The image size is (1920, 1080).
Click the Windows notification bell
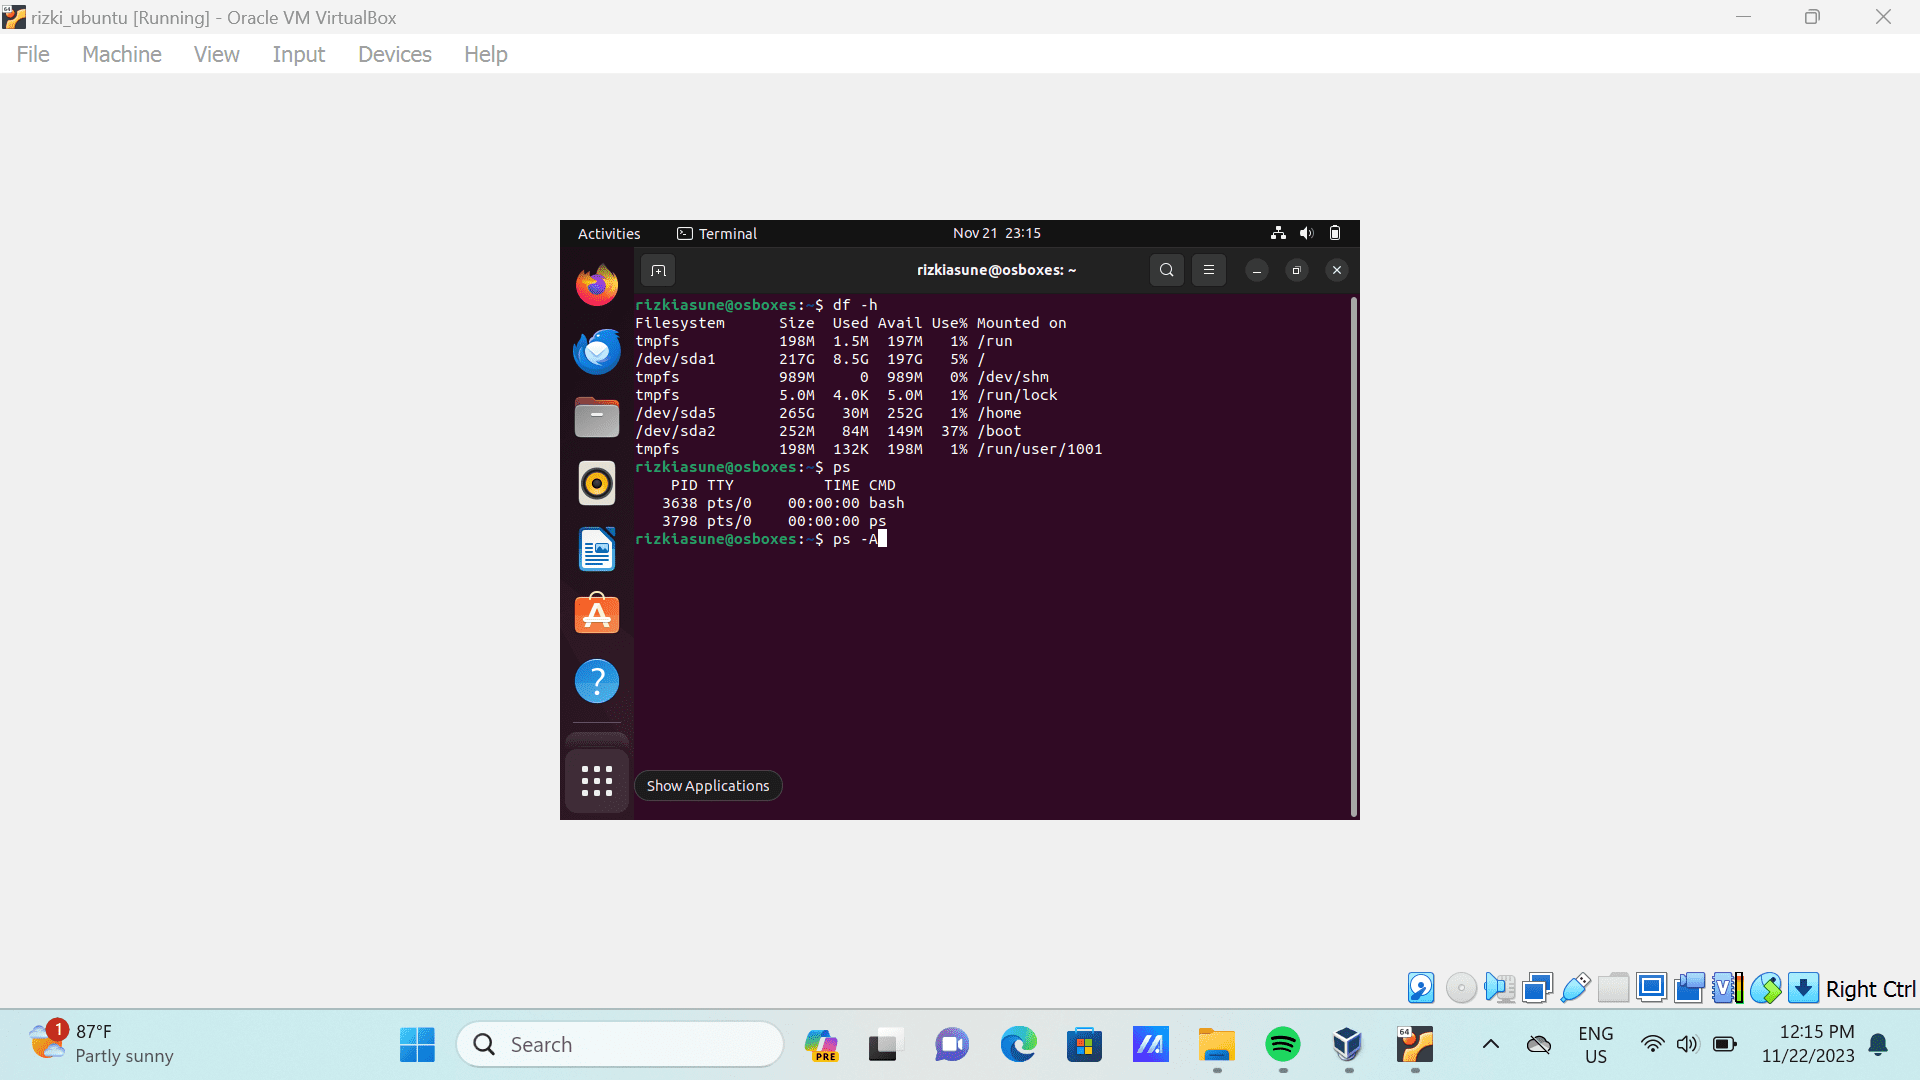click(x=1878, y=1045)
